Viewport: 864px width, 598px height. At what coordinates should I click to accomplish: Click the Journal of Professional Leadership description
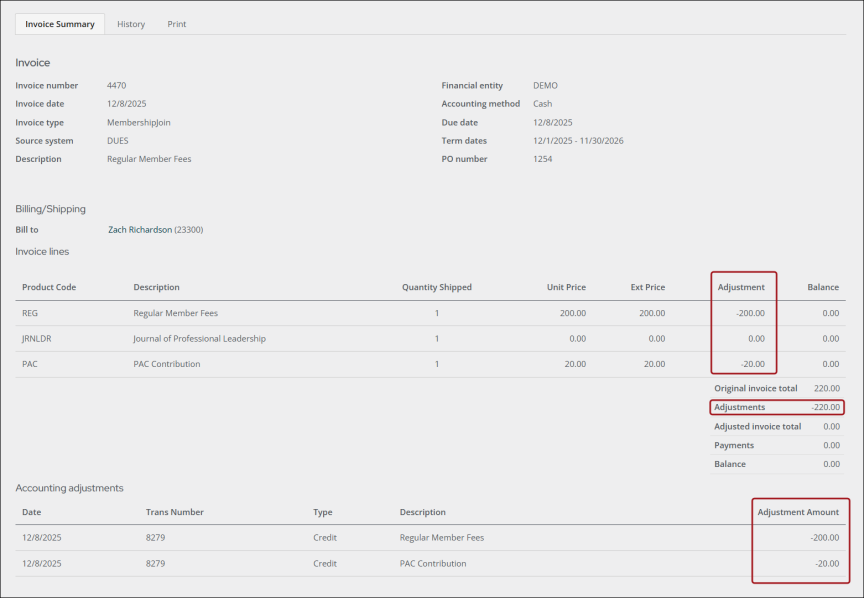click(199, 339)
